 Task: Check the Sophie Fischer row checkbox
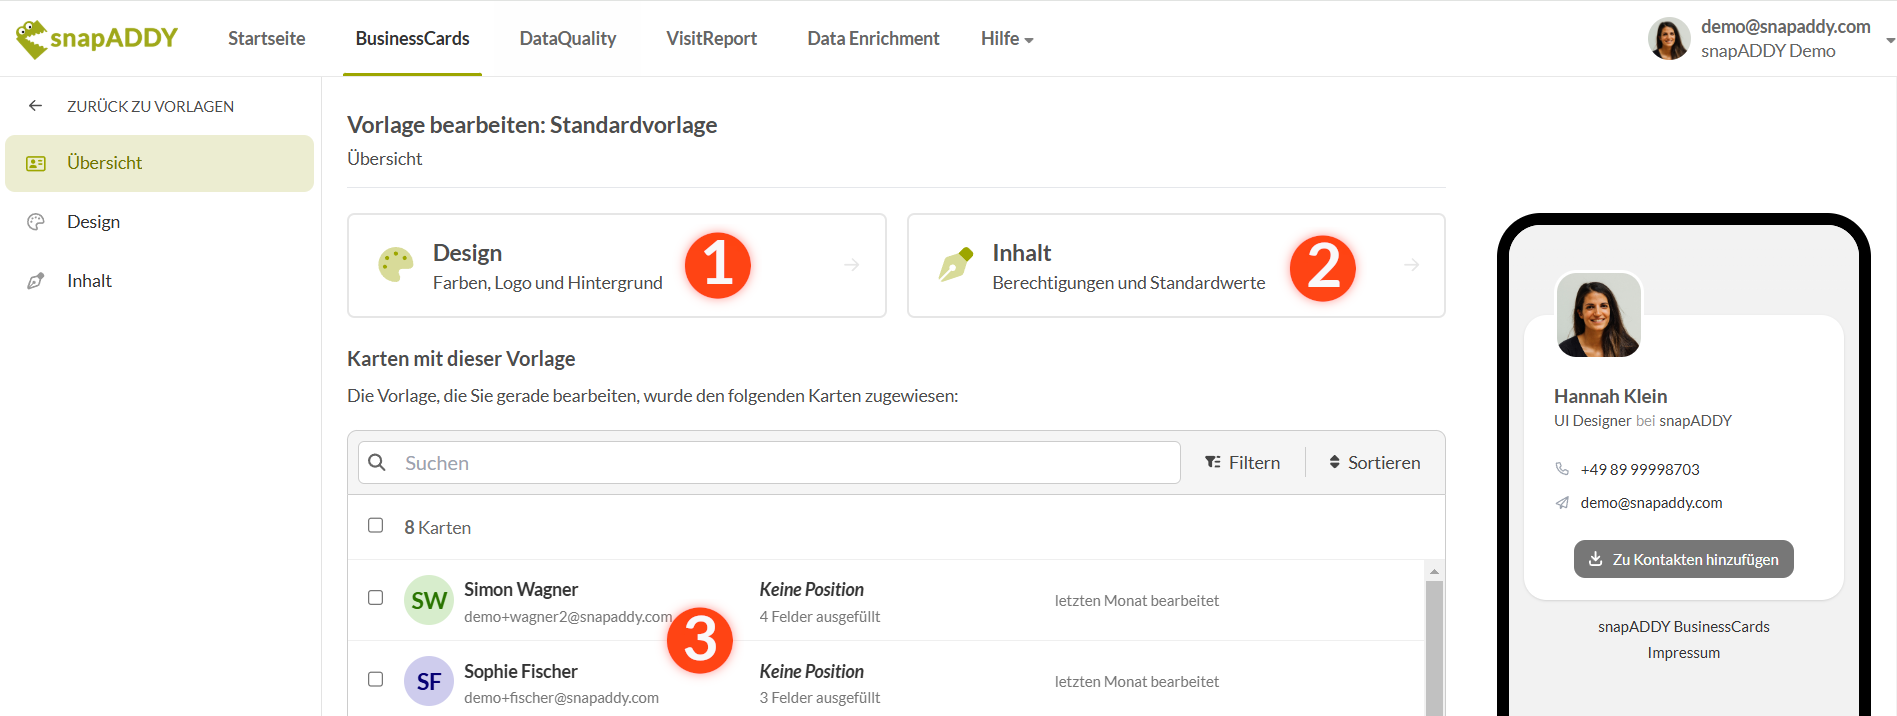pyautogui.click(x=376, y=679)
